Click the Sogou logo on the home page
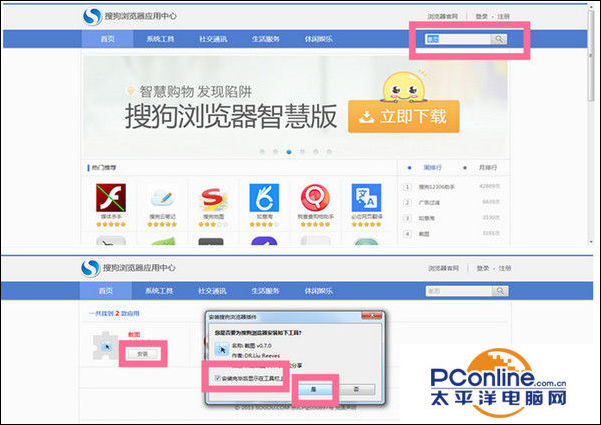601x425 pixels. coord(92,16)
